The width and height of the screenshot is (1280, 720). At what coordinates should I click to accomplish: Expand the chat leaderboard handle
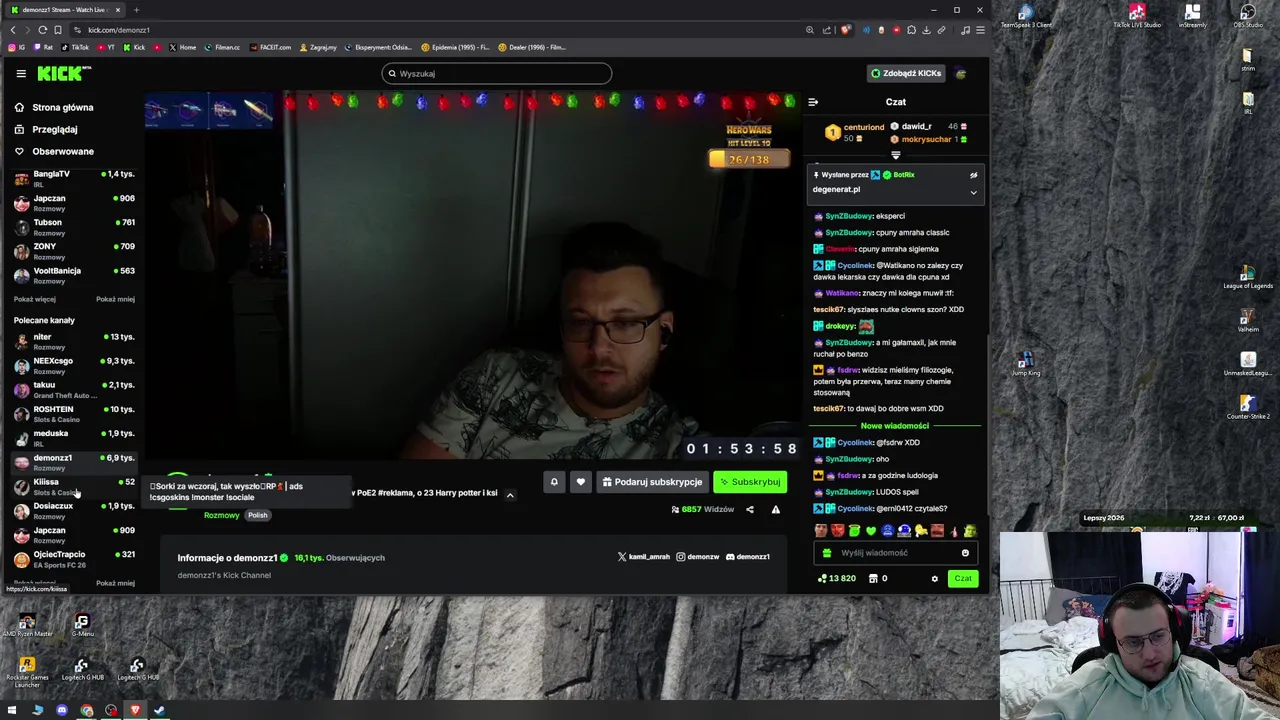(x=895, y=155)
